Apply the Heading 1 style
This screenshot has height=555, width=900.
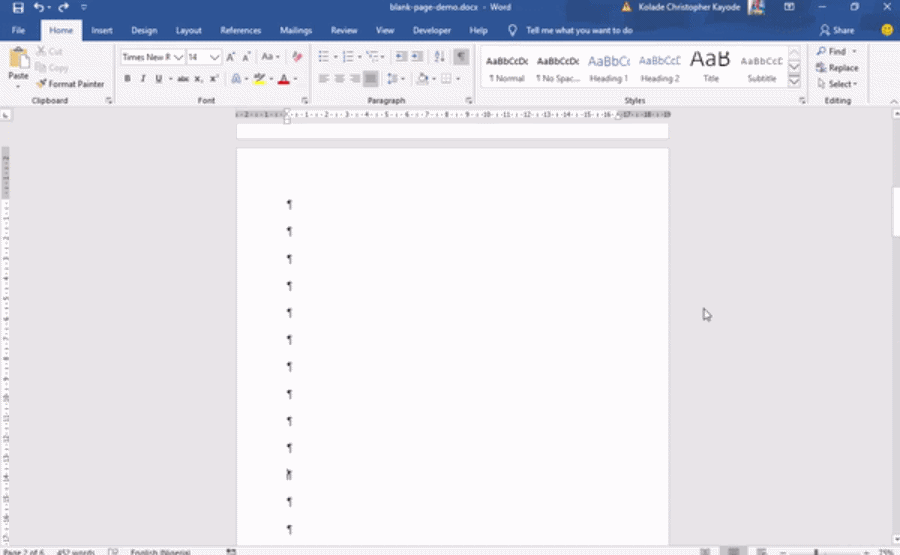tap(609, 67)
